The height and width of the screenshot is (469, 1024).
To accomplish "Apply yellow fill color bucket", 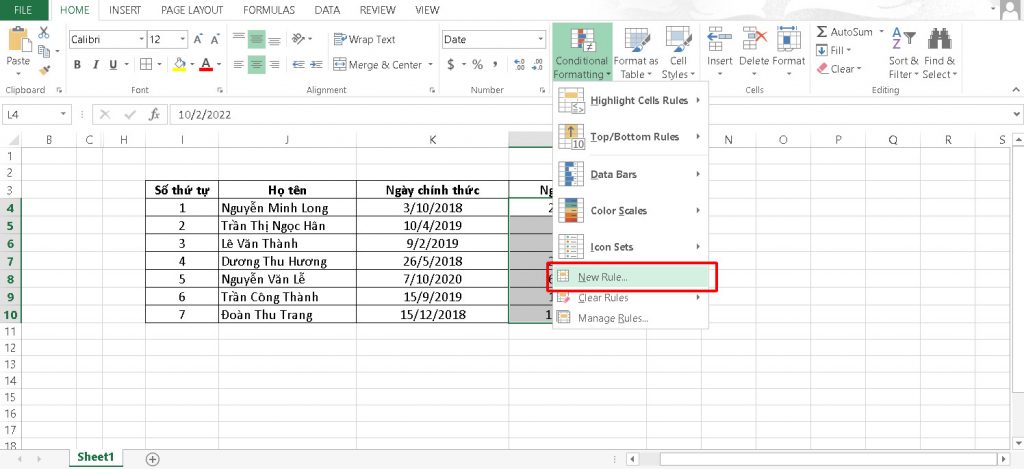I will (180, 64).
